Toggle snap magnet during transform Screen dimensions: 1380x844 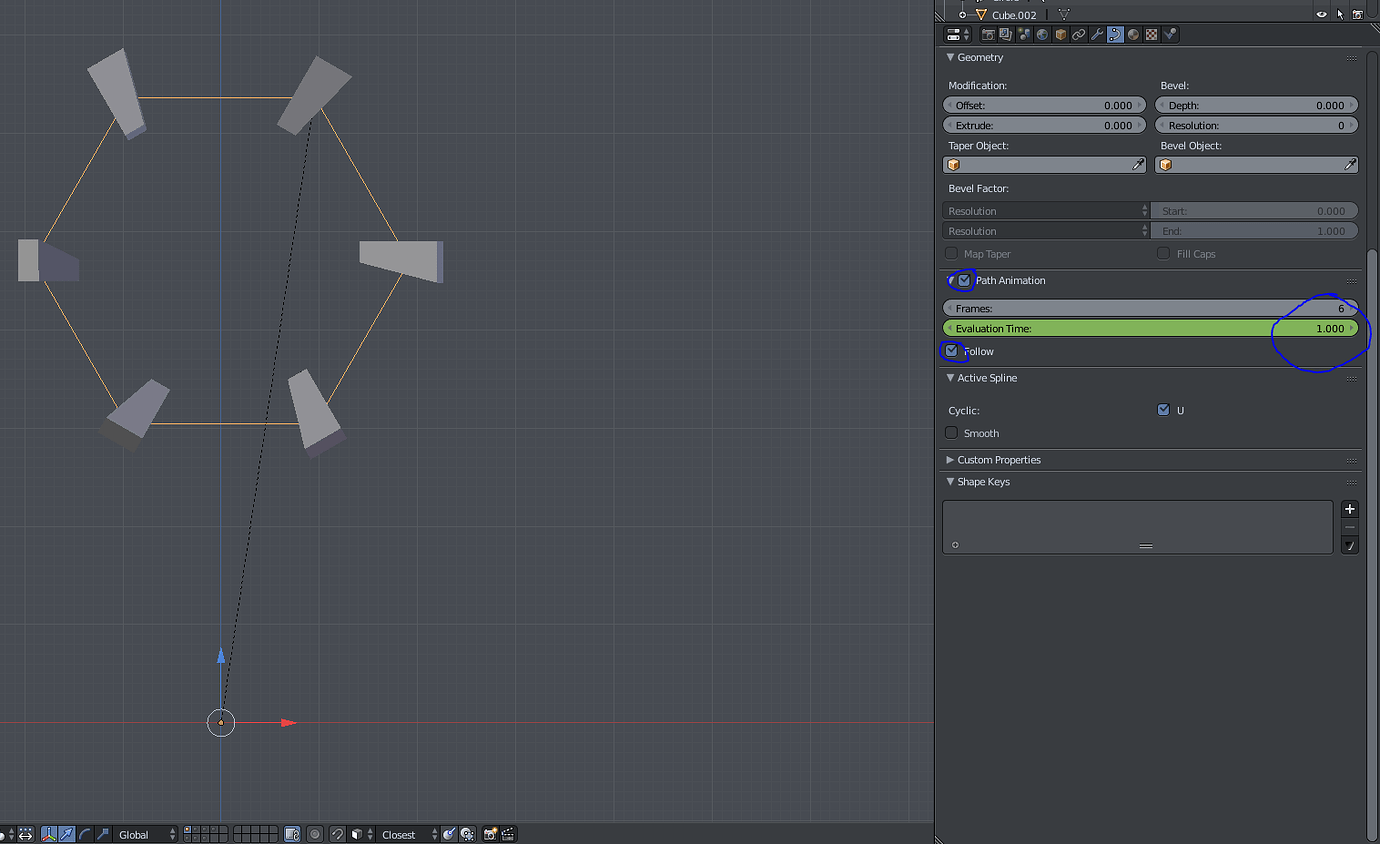tap(338, 834)
